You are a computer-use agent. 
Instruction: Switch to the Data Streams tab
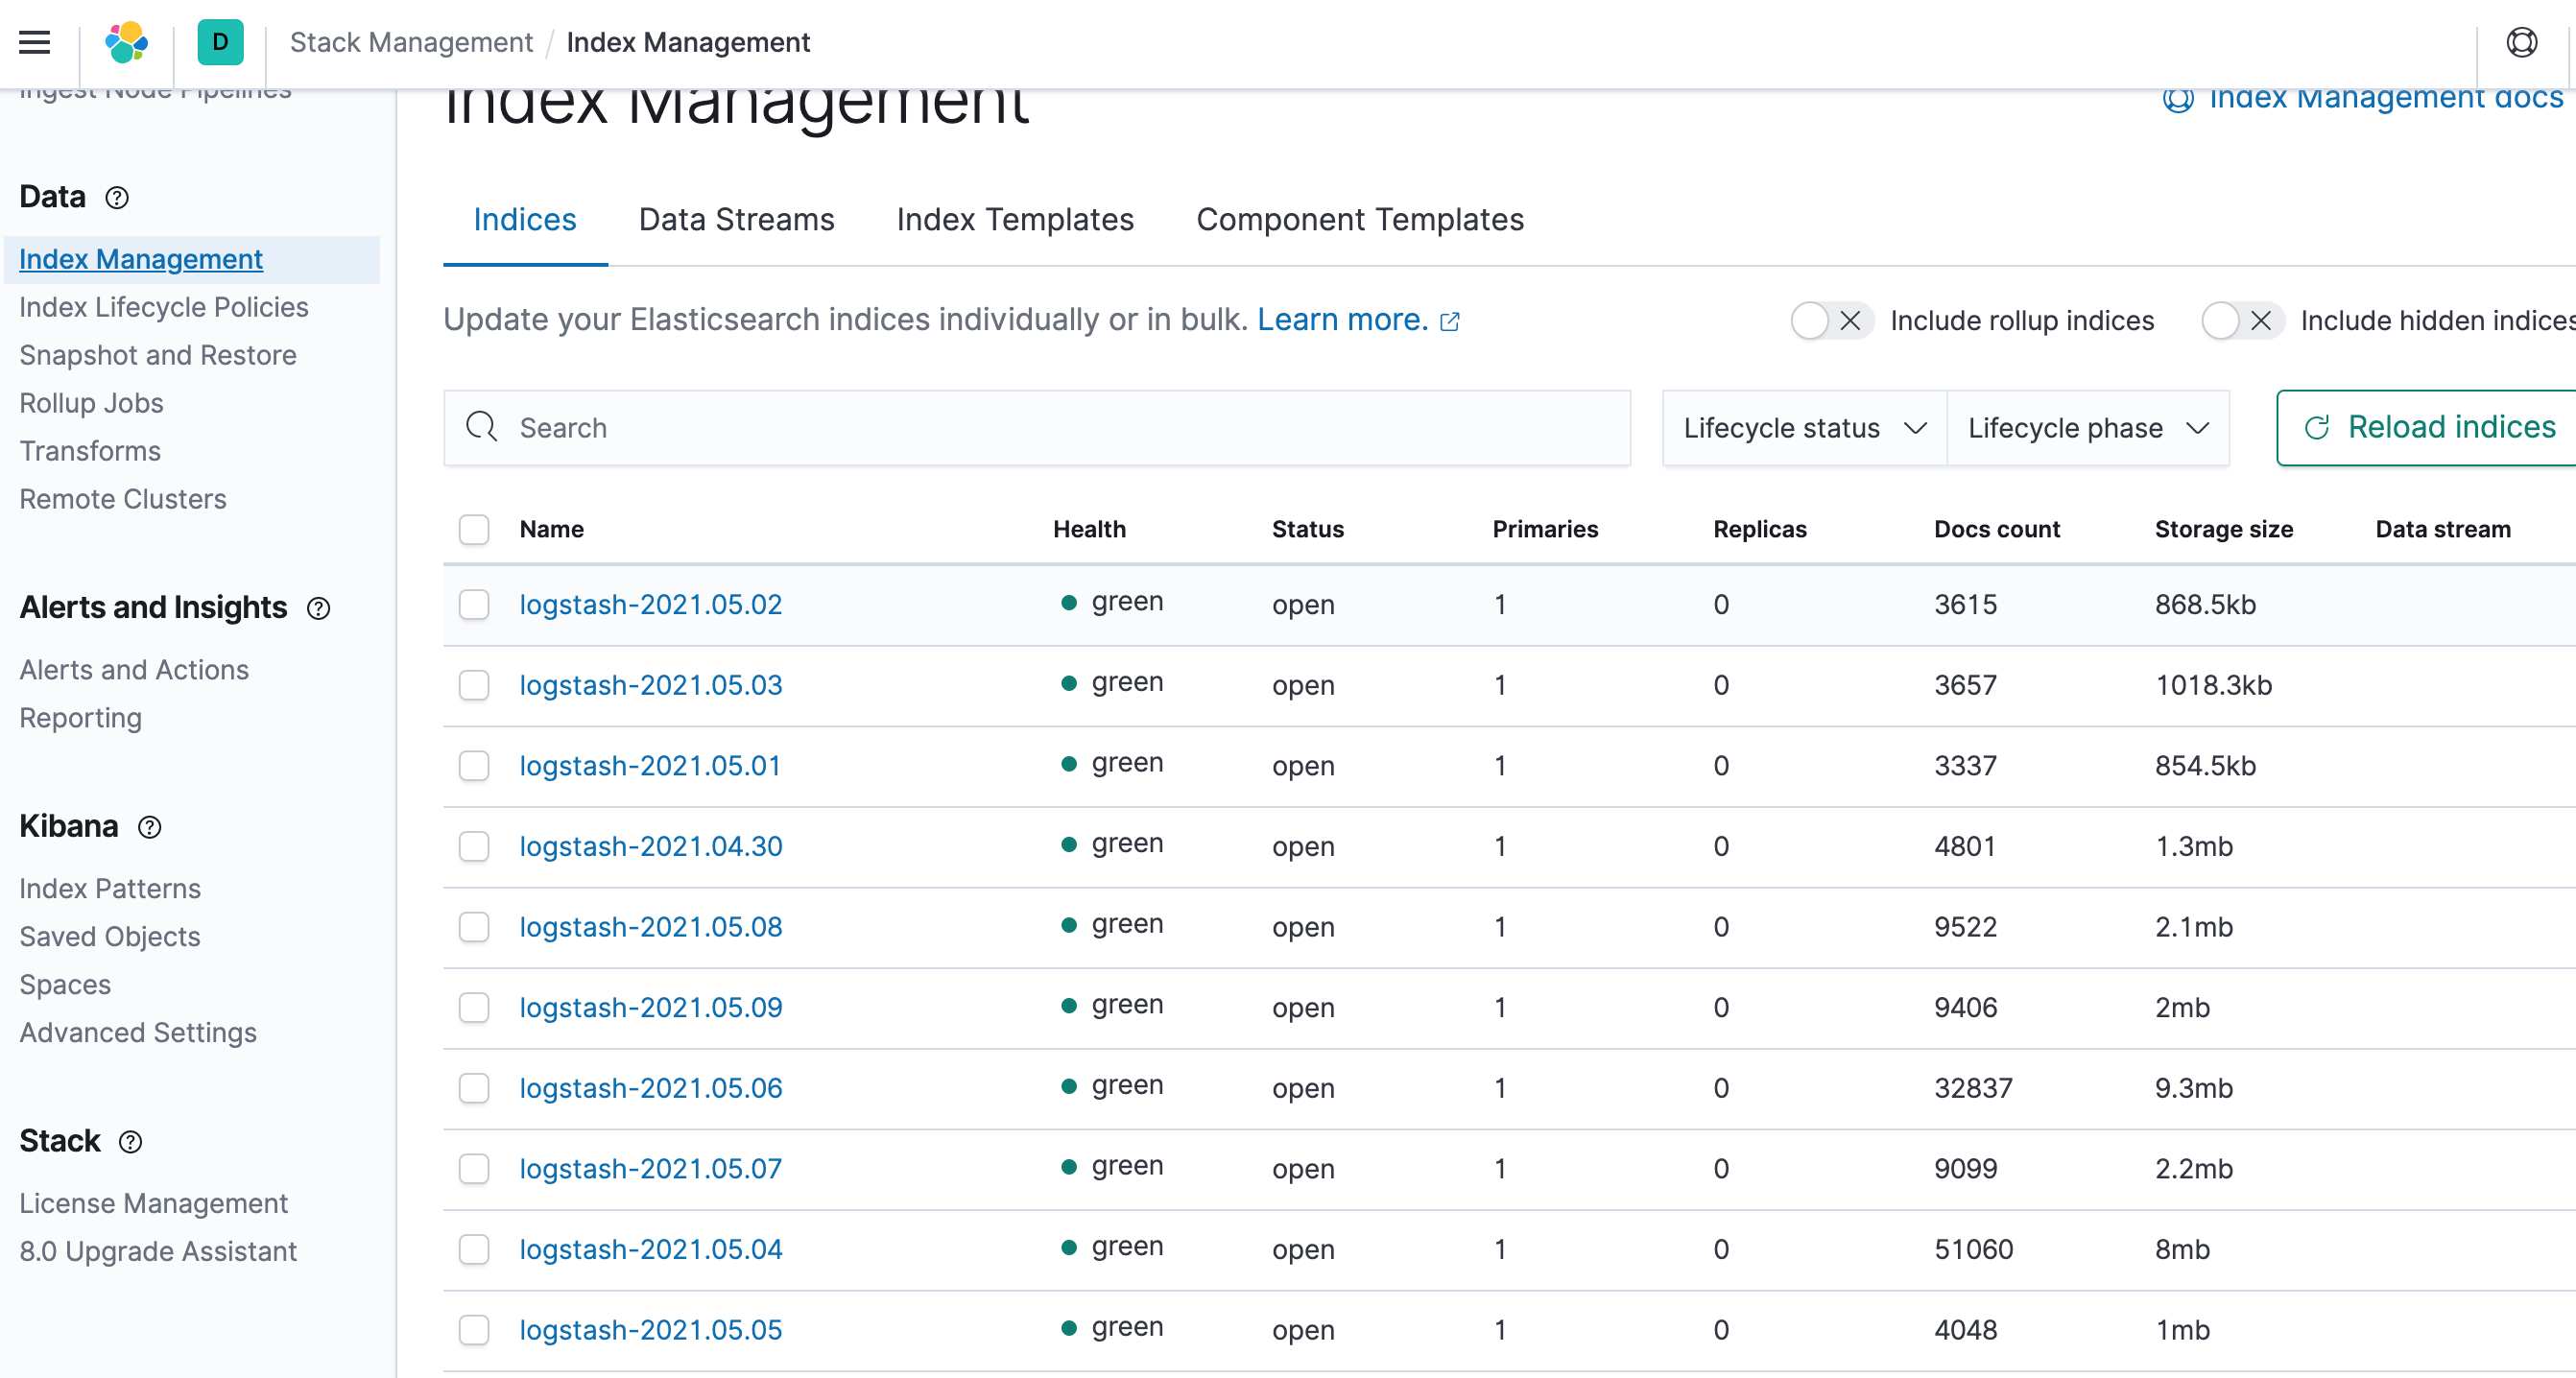(736, 220)
